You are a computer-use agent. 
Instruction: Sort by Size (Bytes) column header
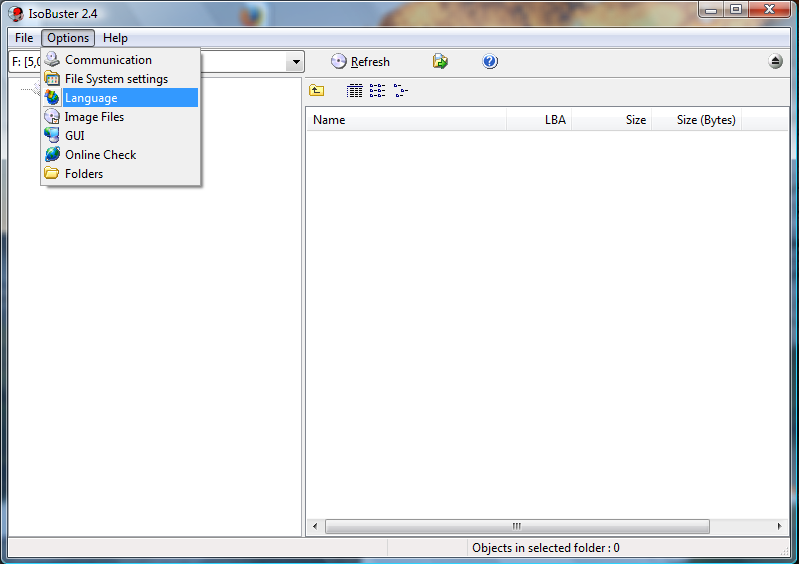(x=697, y=120)
